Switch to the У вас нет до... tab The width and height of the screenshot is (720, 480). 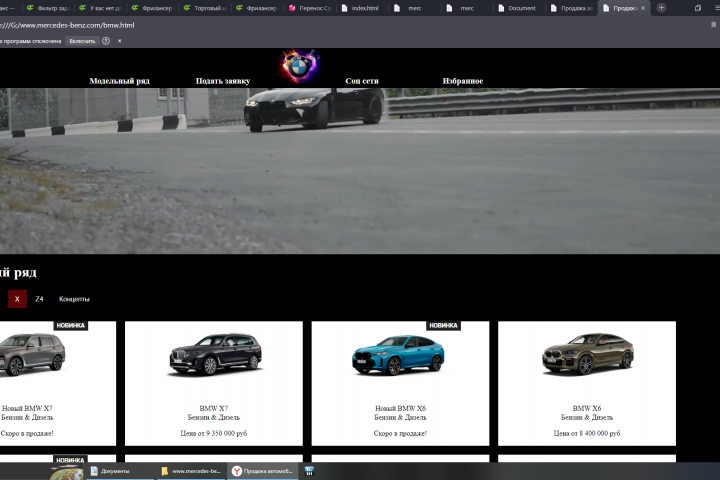click(x=101, y=8)
